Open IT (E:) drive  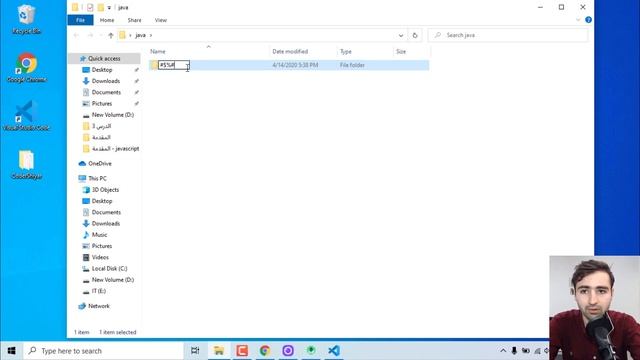point(98,291)
